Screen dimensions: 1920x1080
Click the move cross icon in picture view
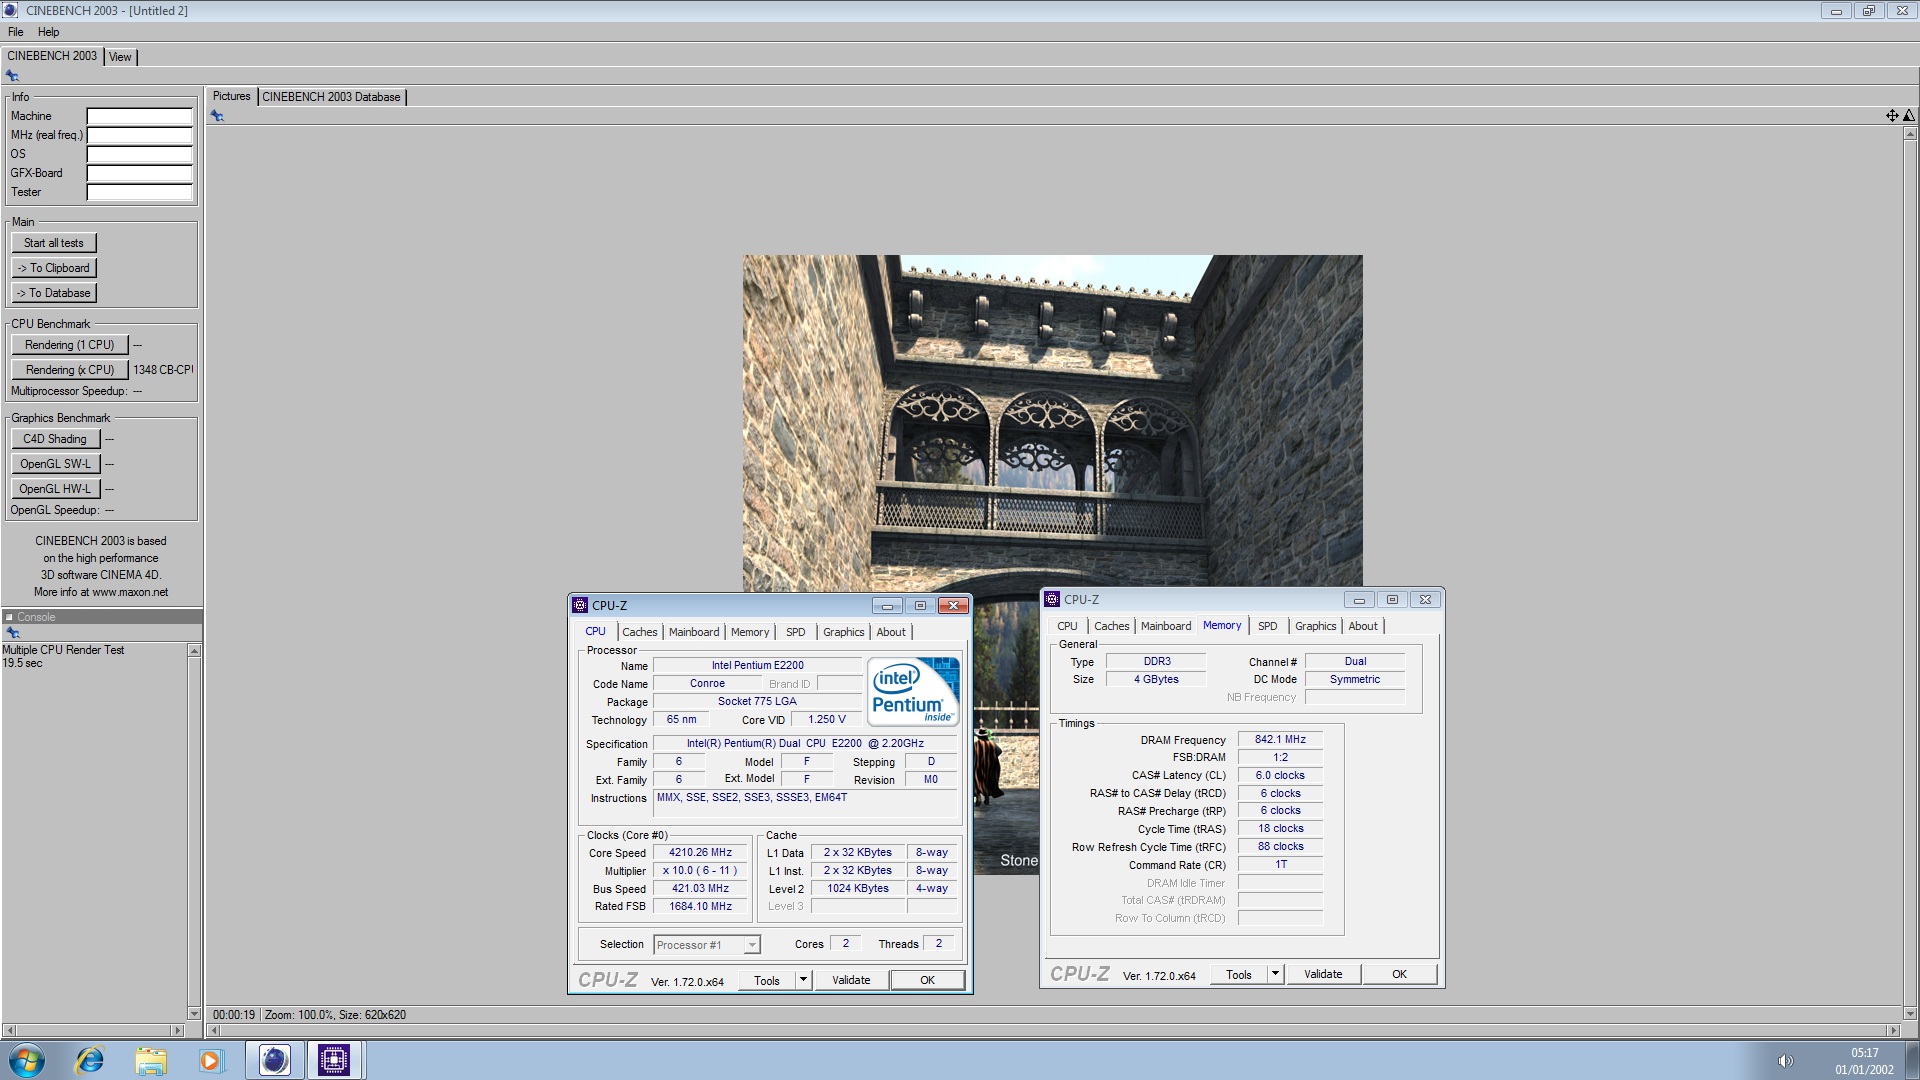tap(1892, 116)
